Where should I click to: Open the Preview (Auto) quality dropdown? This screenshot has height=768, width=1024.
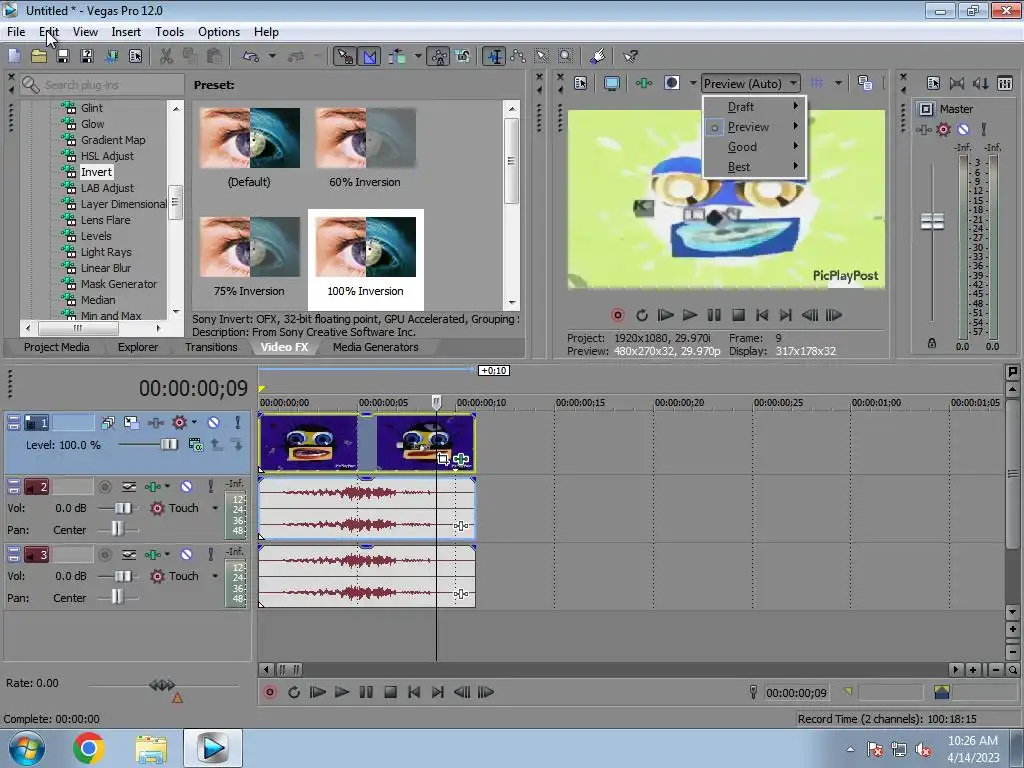[750, 84]
